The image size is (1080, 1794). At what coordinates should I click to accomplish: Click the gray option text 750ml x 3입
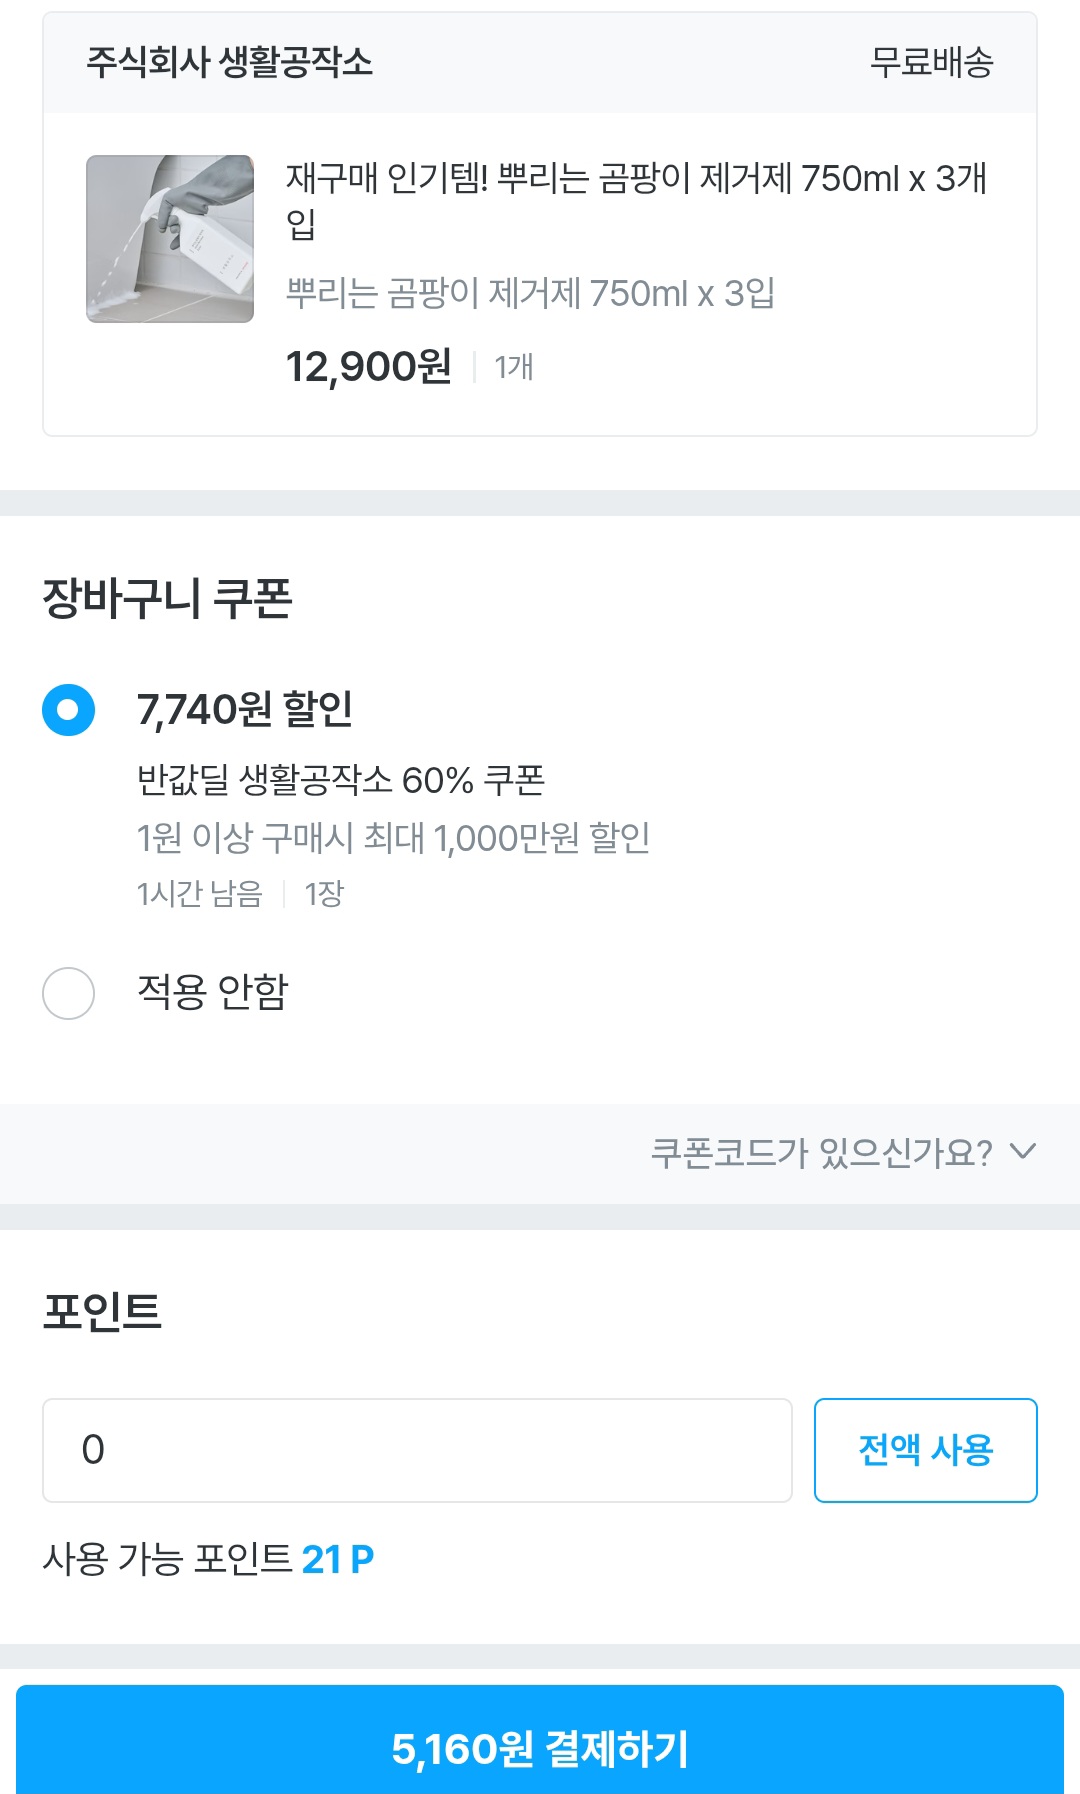coord(530,294)
